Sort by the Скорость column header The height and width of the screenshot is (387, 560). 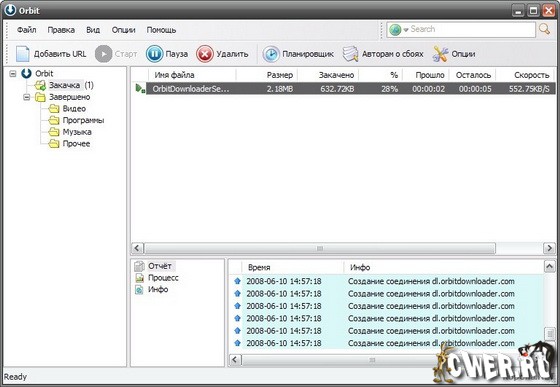[x=531, y=75]
